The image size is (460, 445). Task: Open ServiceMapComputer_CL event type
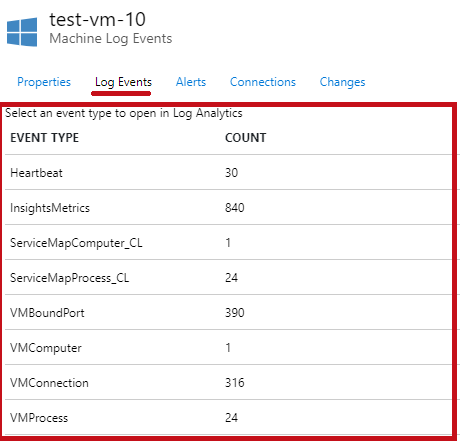228,242
